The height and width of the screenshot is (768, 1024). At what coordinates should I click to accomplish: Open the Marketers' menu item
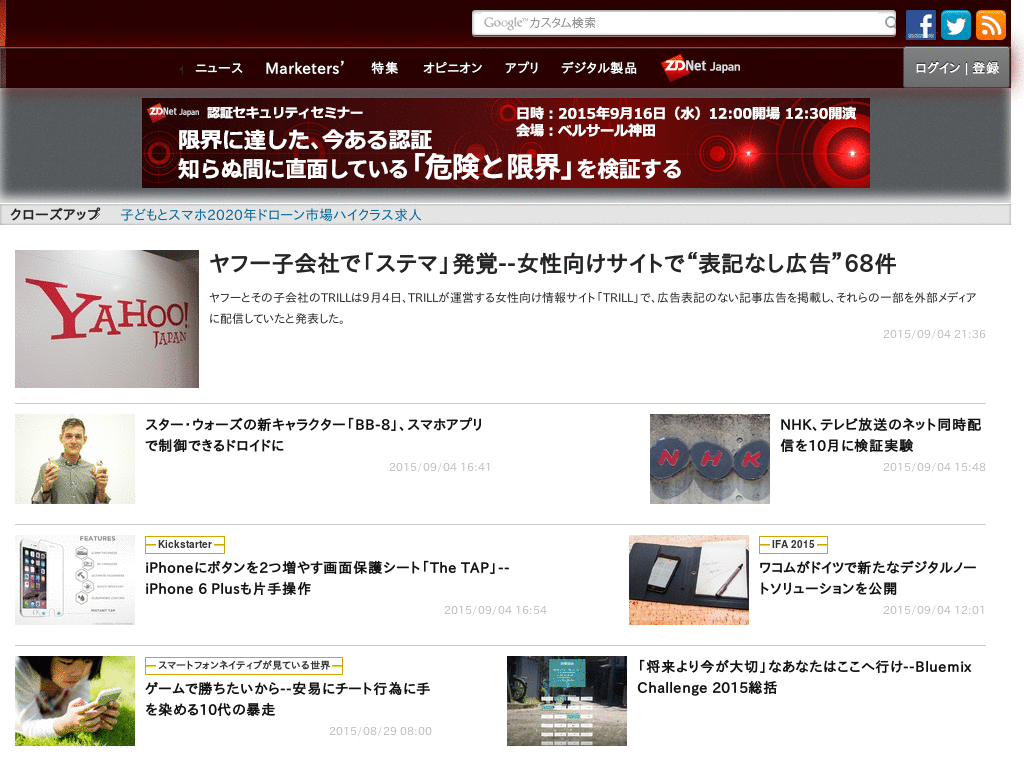point(304,68)
